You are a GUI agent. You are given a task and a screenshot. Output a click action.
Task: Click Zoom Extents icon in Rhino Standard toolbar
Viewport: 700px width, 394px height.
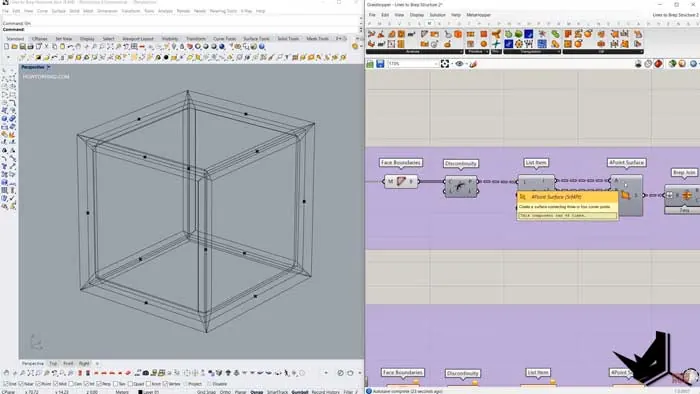tap(110, 46)
